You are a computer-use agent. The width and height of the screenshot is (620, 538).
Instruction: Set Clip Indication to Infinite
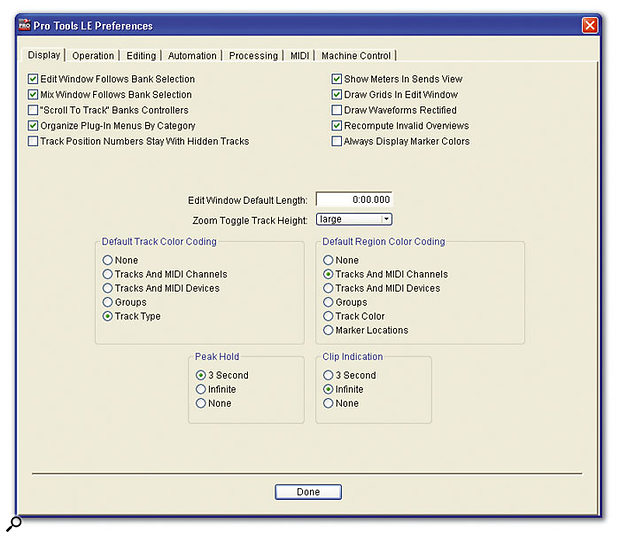pyautogui.click(x=328, y=389)
